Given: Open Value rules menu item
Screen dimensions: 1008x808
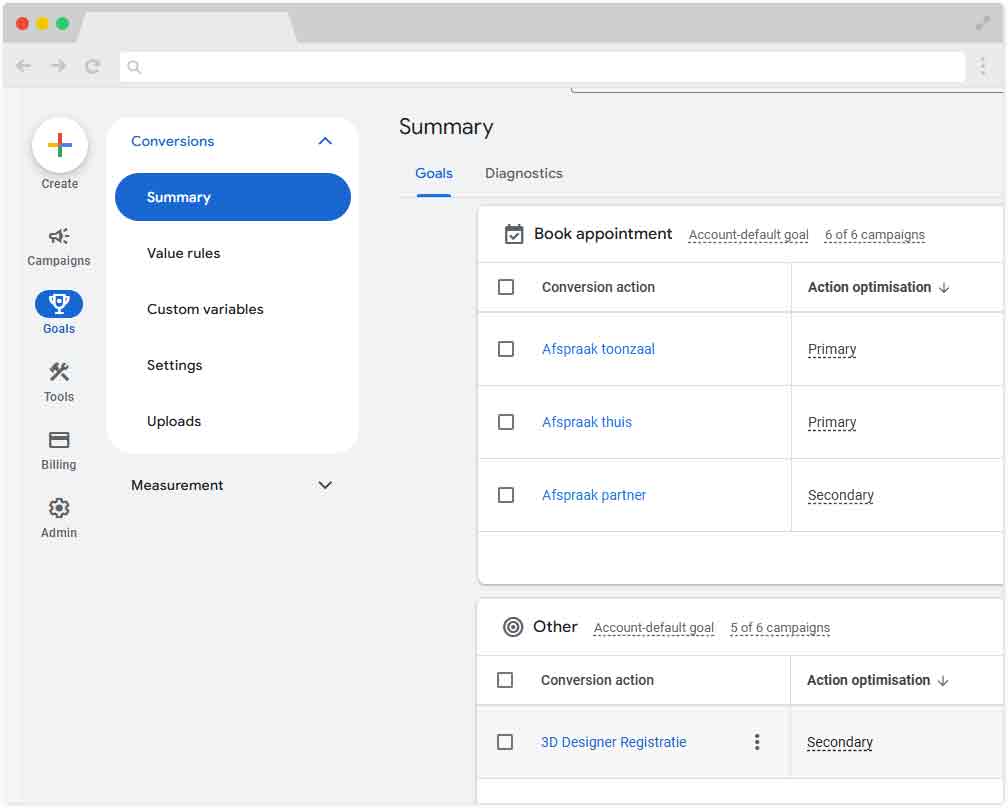Looking at the screenshot, I should point(183,253).
